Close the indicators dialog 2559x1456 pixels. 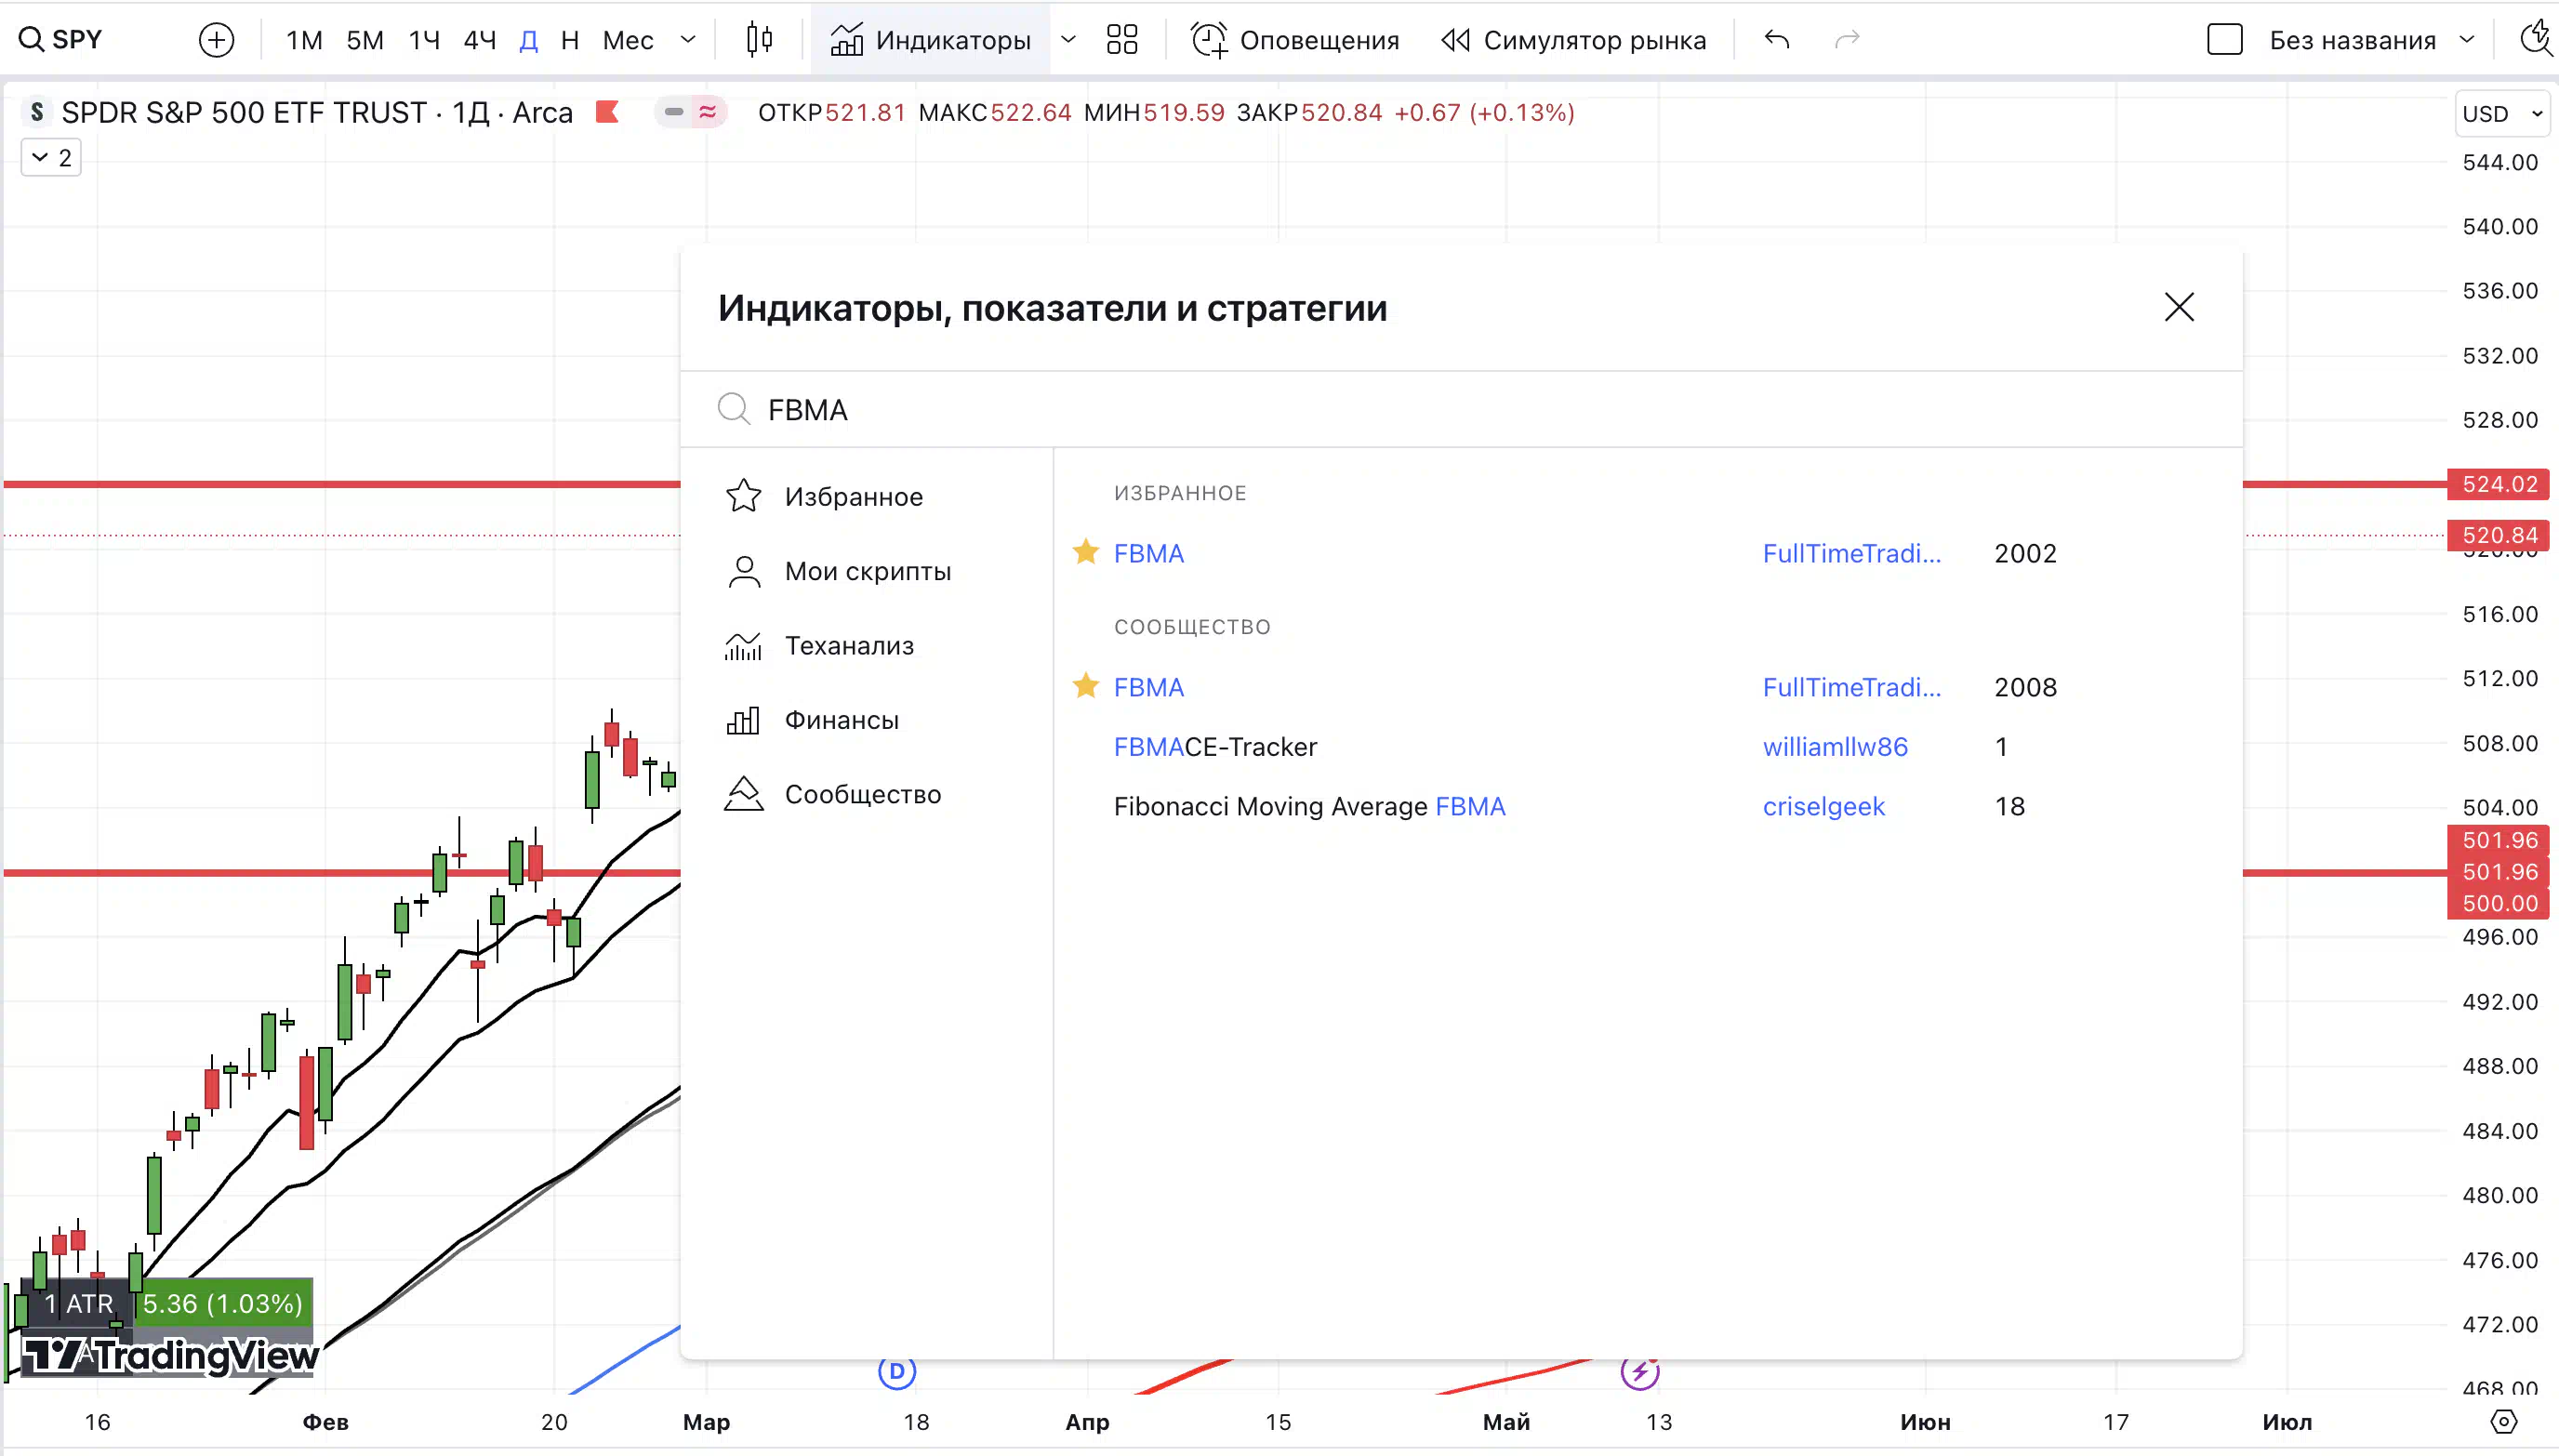point(2179,307)
